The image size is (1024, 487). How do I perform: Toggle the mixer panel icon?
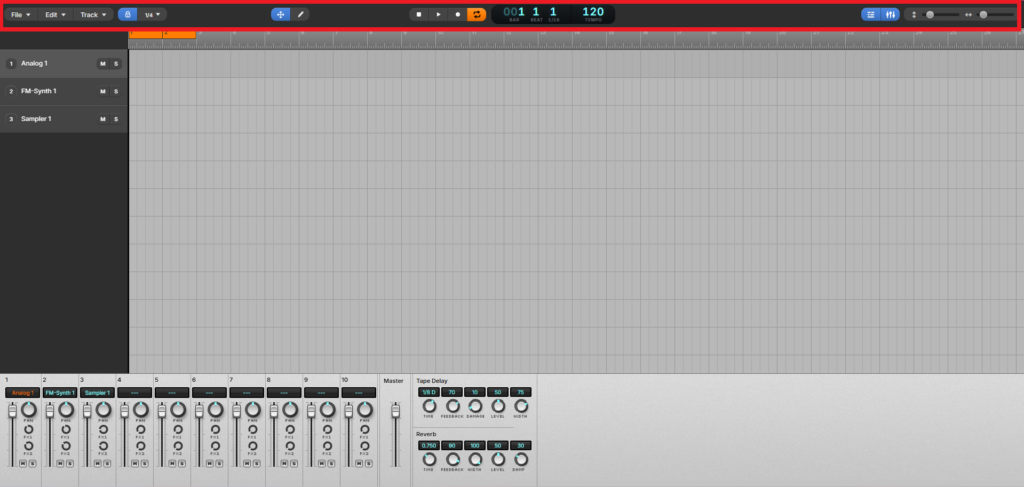click(890, 15)
